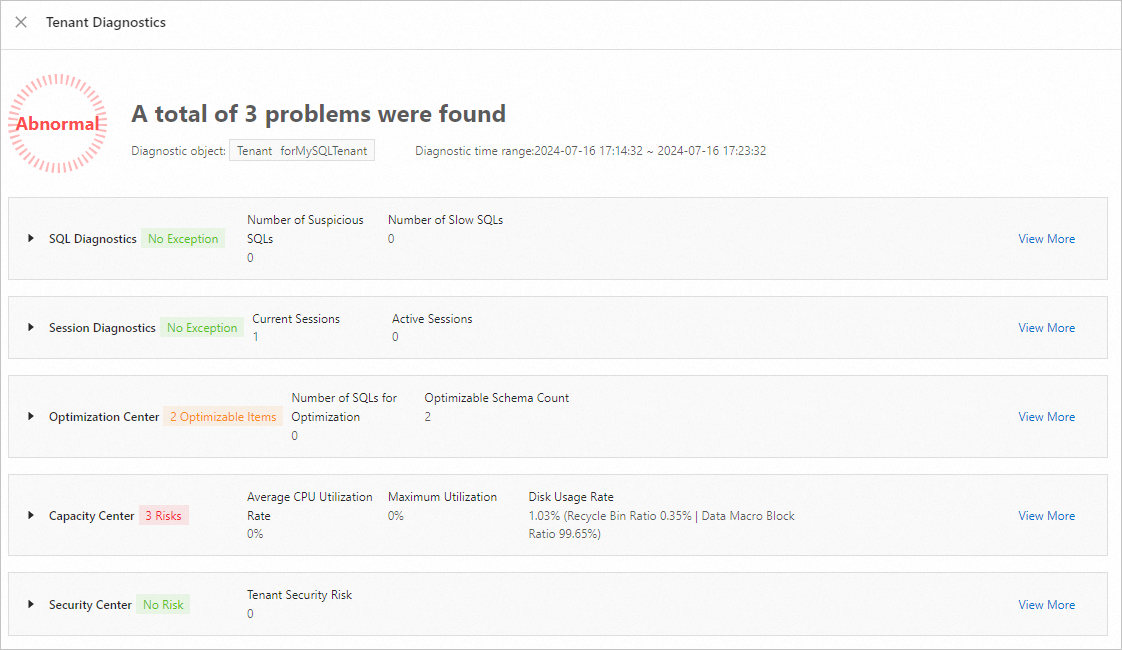
Task: Open View More for Optimization Center
Action: click(1046, 417)
